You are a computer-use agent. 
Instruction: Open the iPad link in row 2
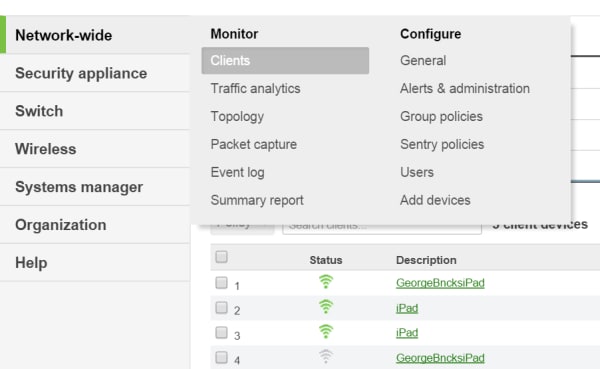(407, 308)
